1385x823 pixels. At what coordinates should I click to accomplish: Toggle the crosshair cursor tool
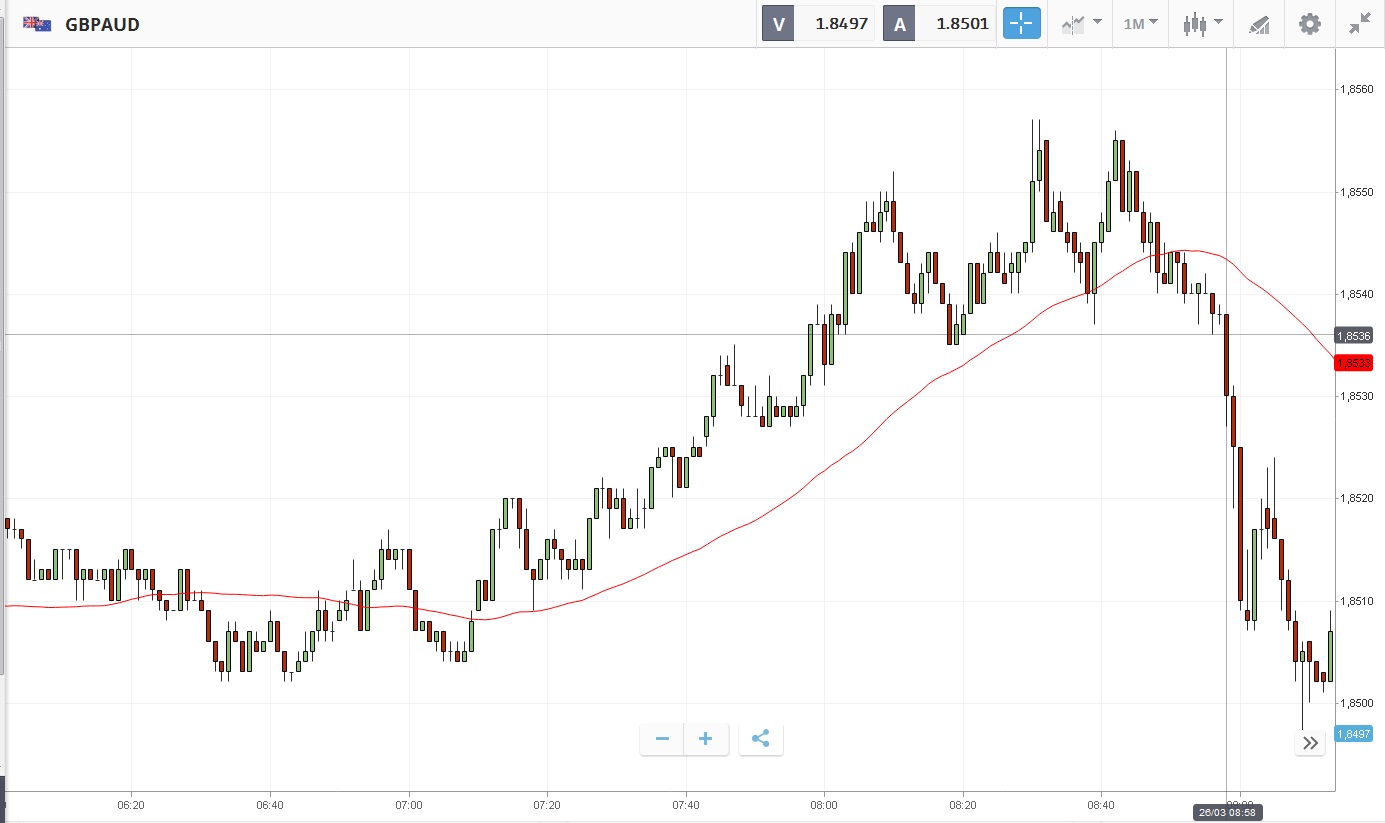(x=1022, y=24)
